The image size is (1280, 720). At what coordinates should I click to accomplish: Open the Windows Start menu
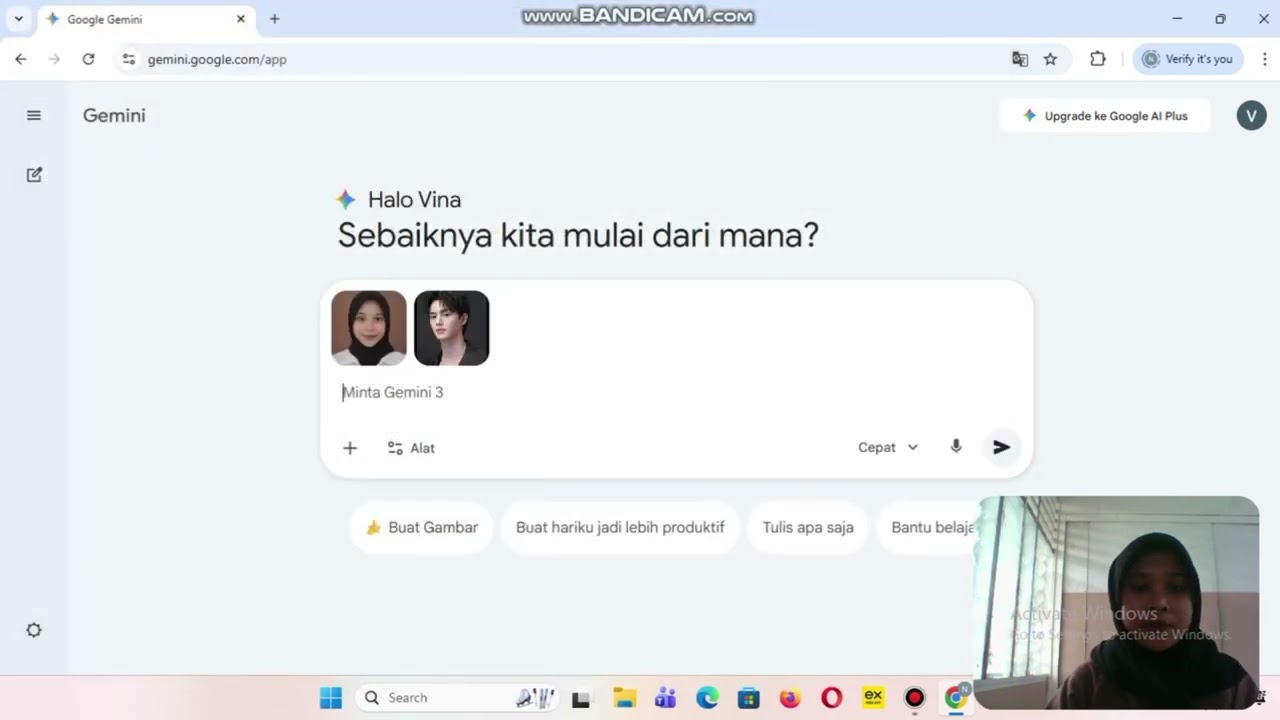pyautogui.click(x=330, y=697)
